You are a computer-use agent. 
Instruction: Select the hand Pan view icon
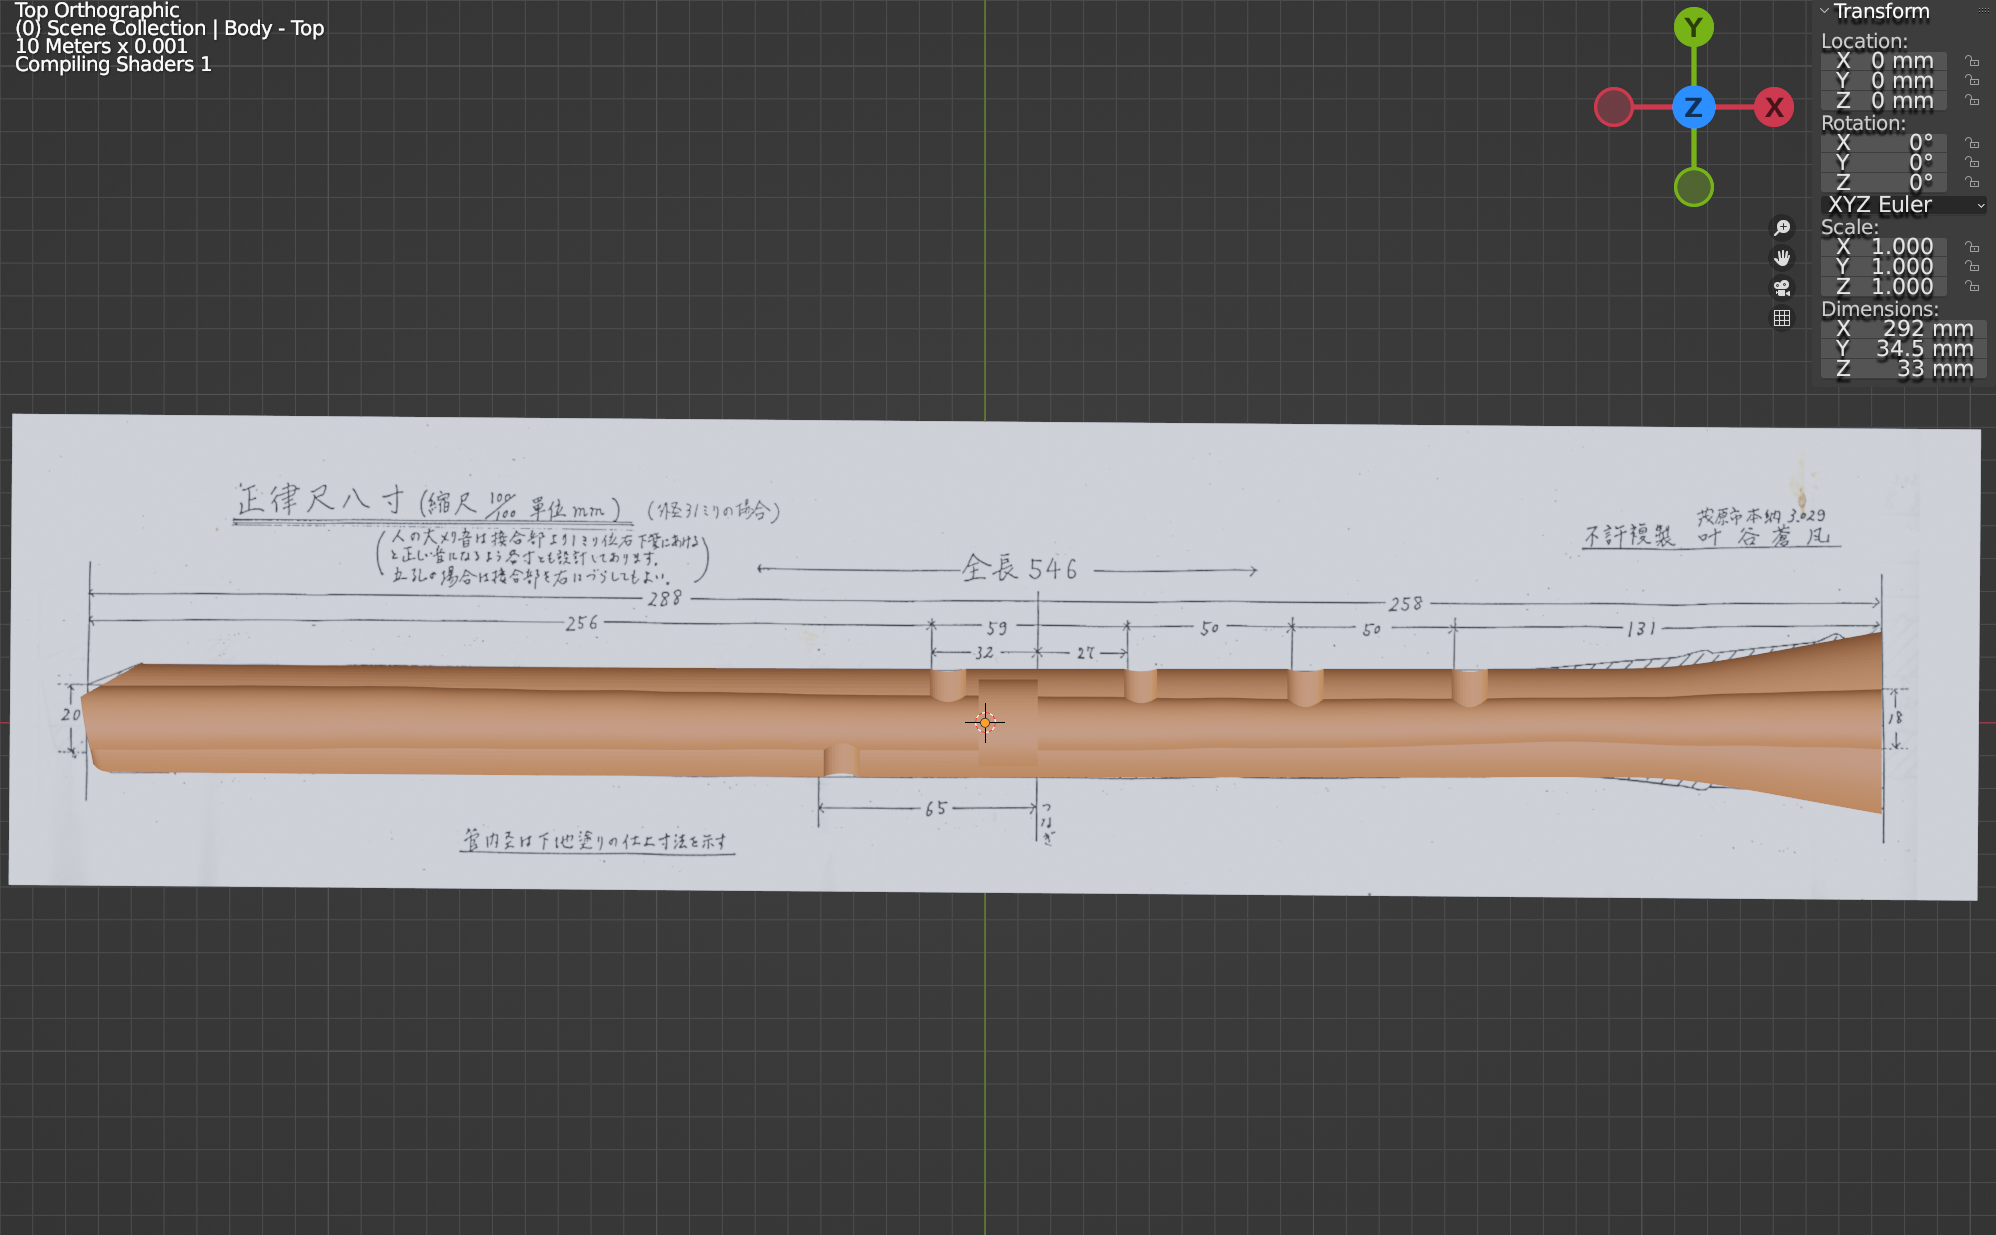coord(1782,257)
